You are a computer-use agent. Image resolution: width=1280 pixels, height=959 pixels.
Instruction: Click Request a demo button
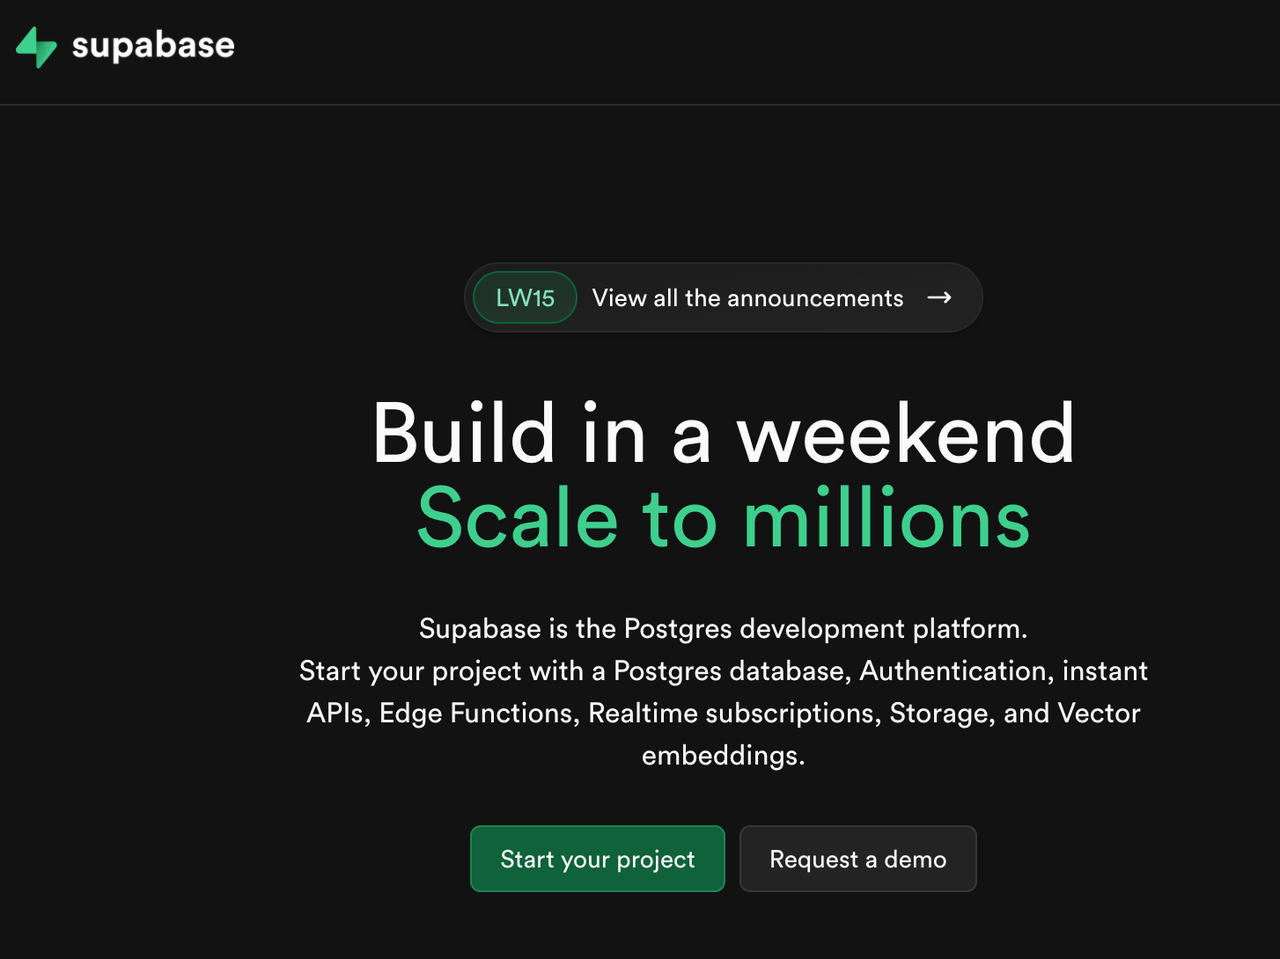tap(858, 859)
